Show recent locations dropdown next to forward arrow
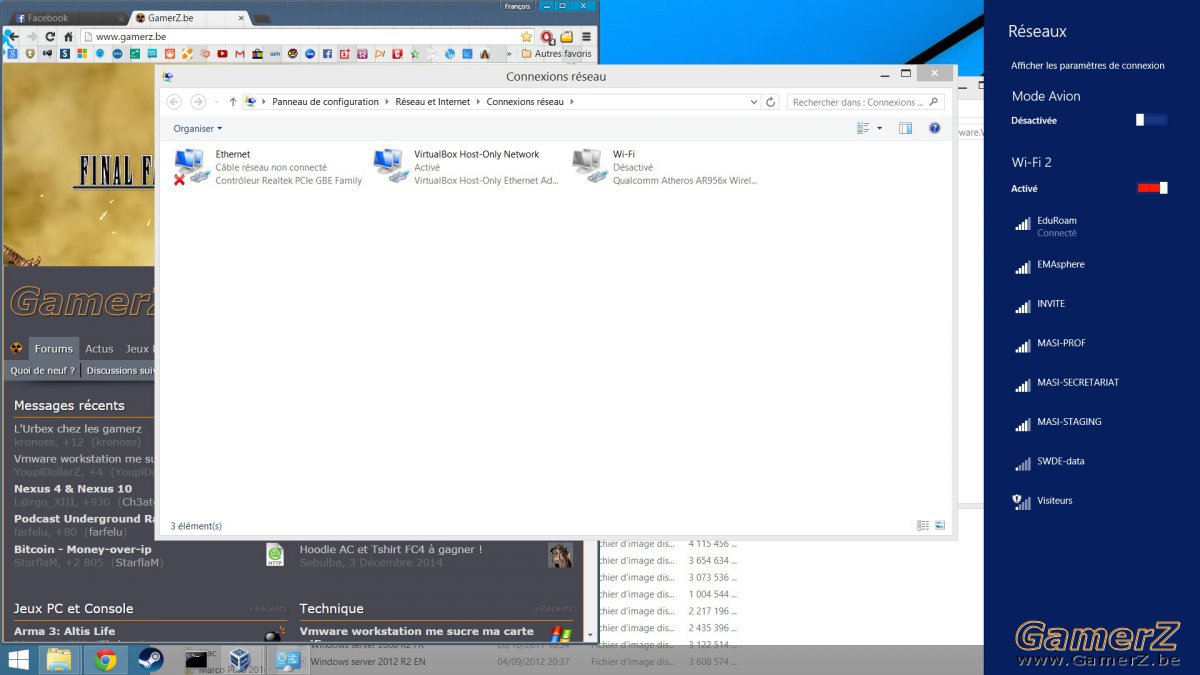 click(x=216, y=102)
